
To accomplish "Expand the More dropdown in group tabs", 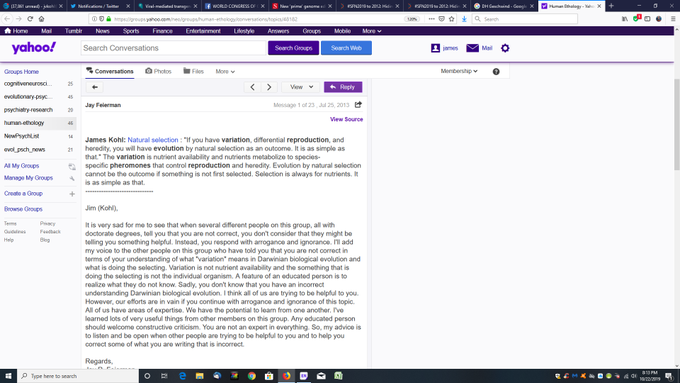I will pyautogui.click(x=225, y=72).
